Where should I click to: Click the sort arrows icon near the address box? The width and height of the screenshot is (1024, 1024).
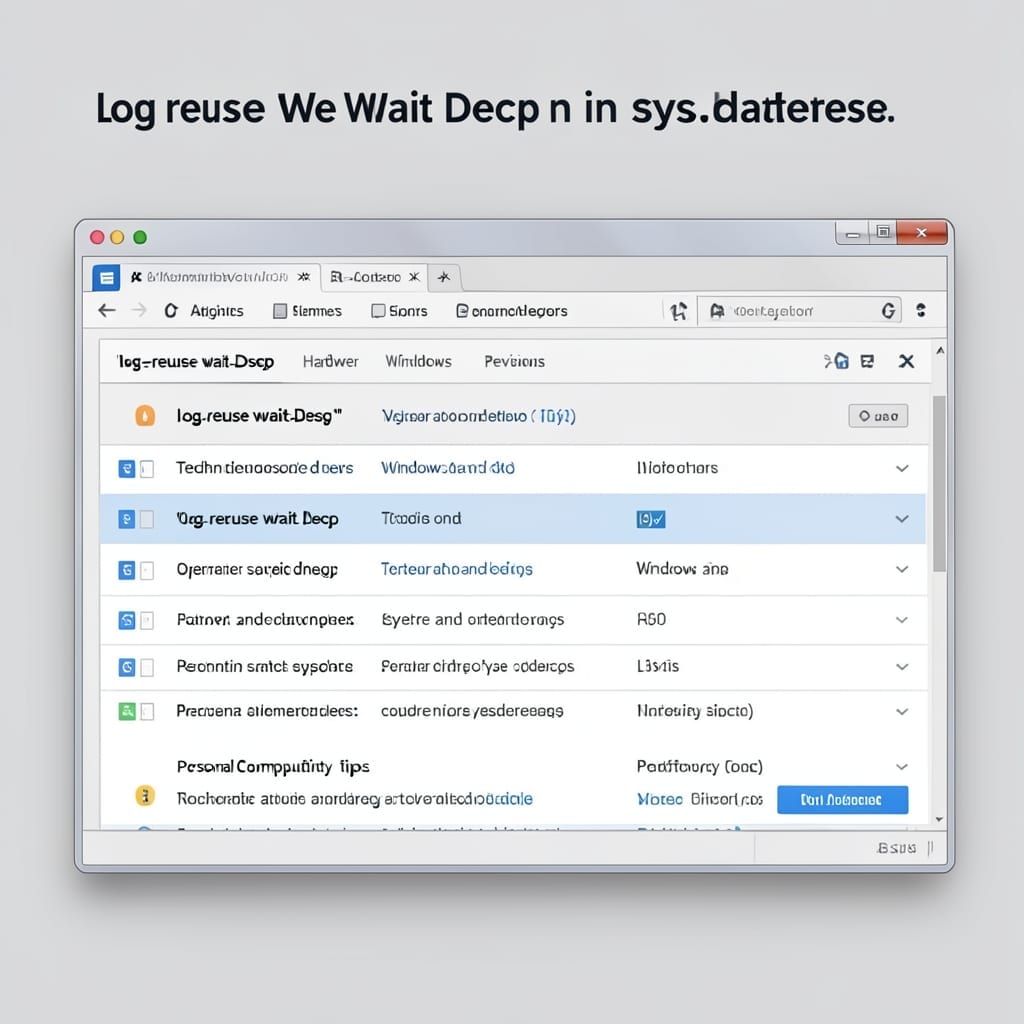pyautogui.click(x=679, y=312)
